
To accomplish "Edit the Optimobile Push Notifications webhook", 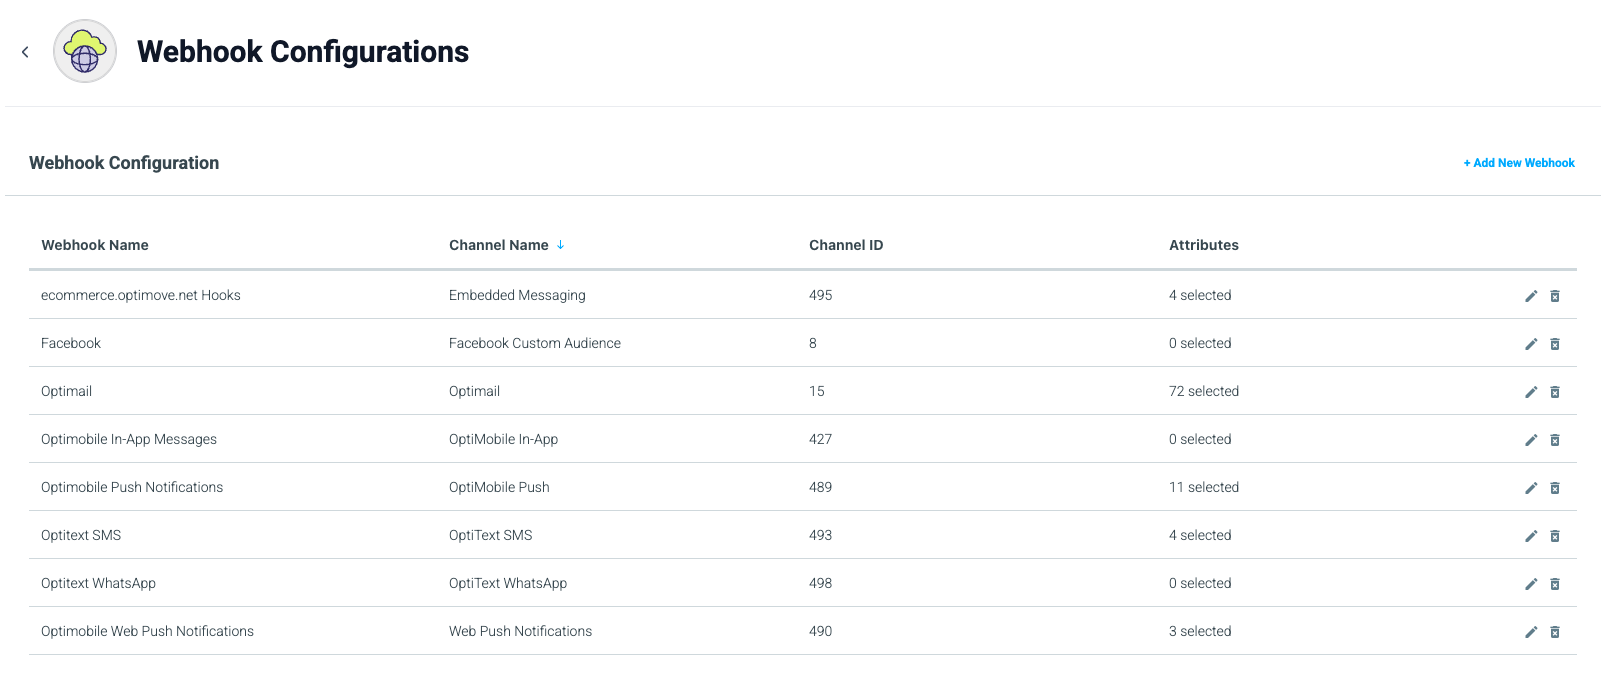I will click(1531, 488).
